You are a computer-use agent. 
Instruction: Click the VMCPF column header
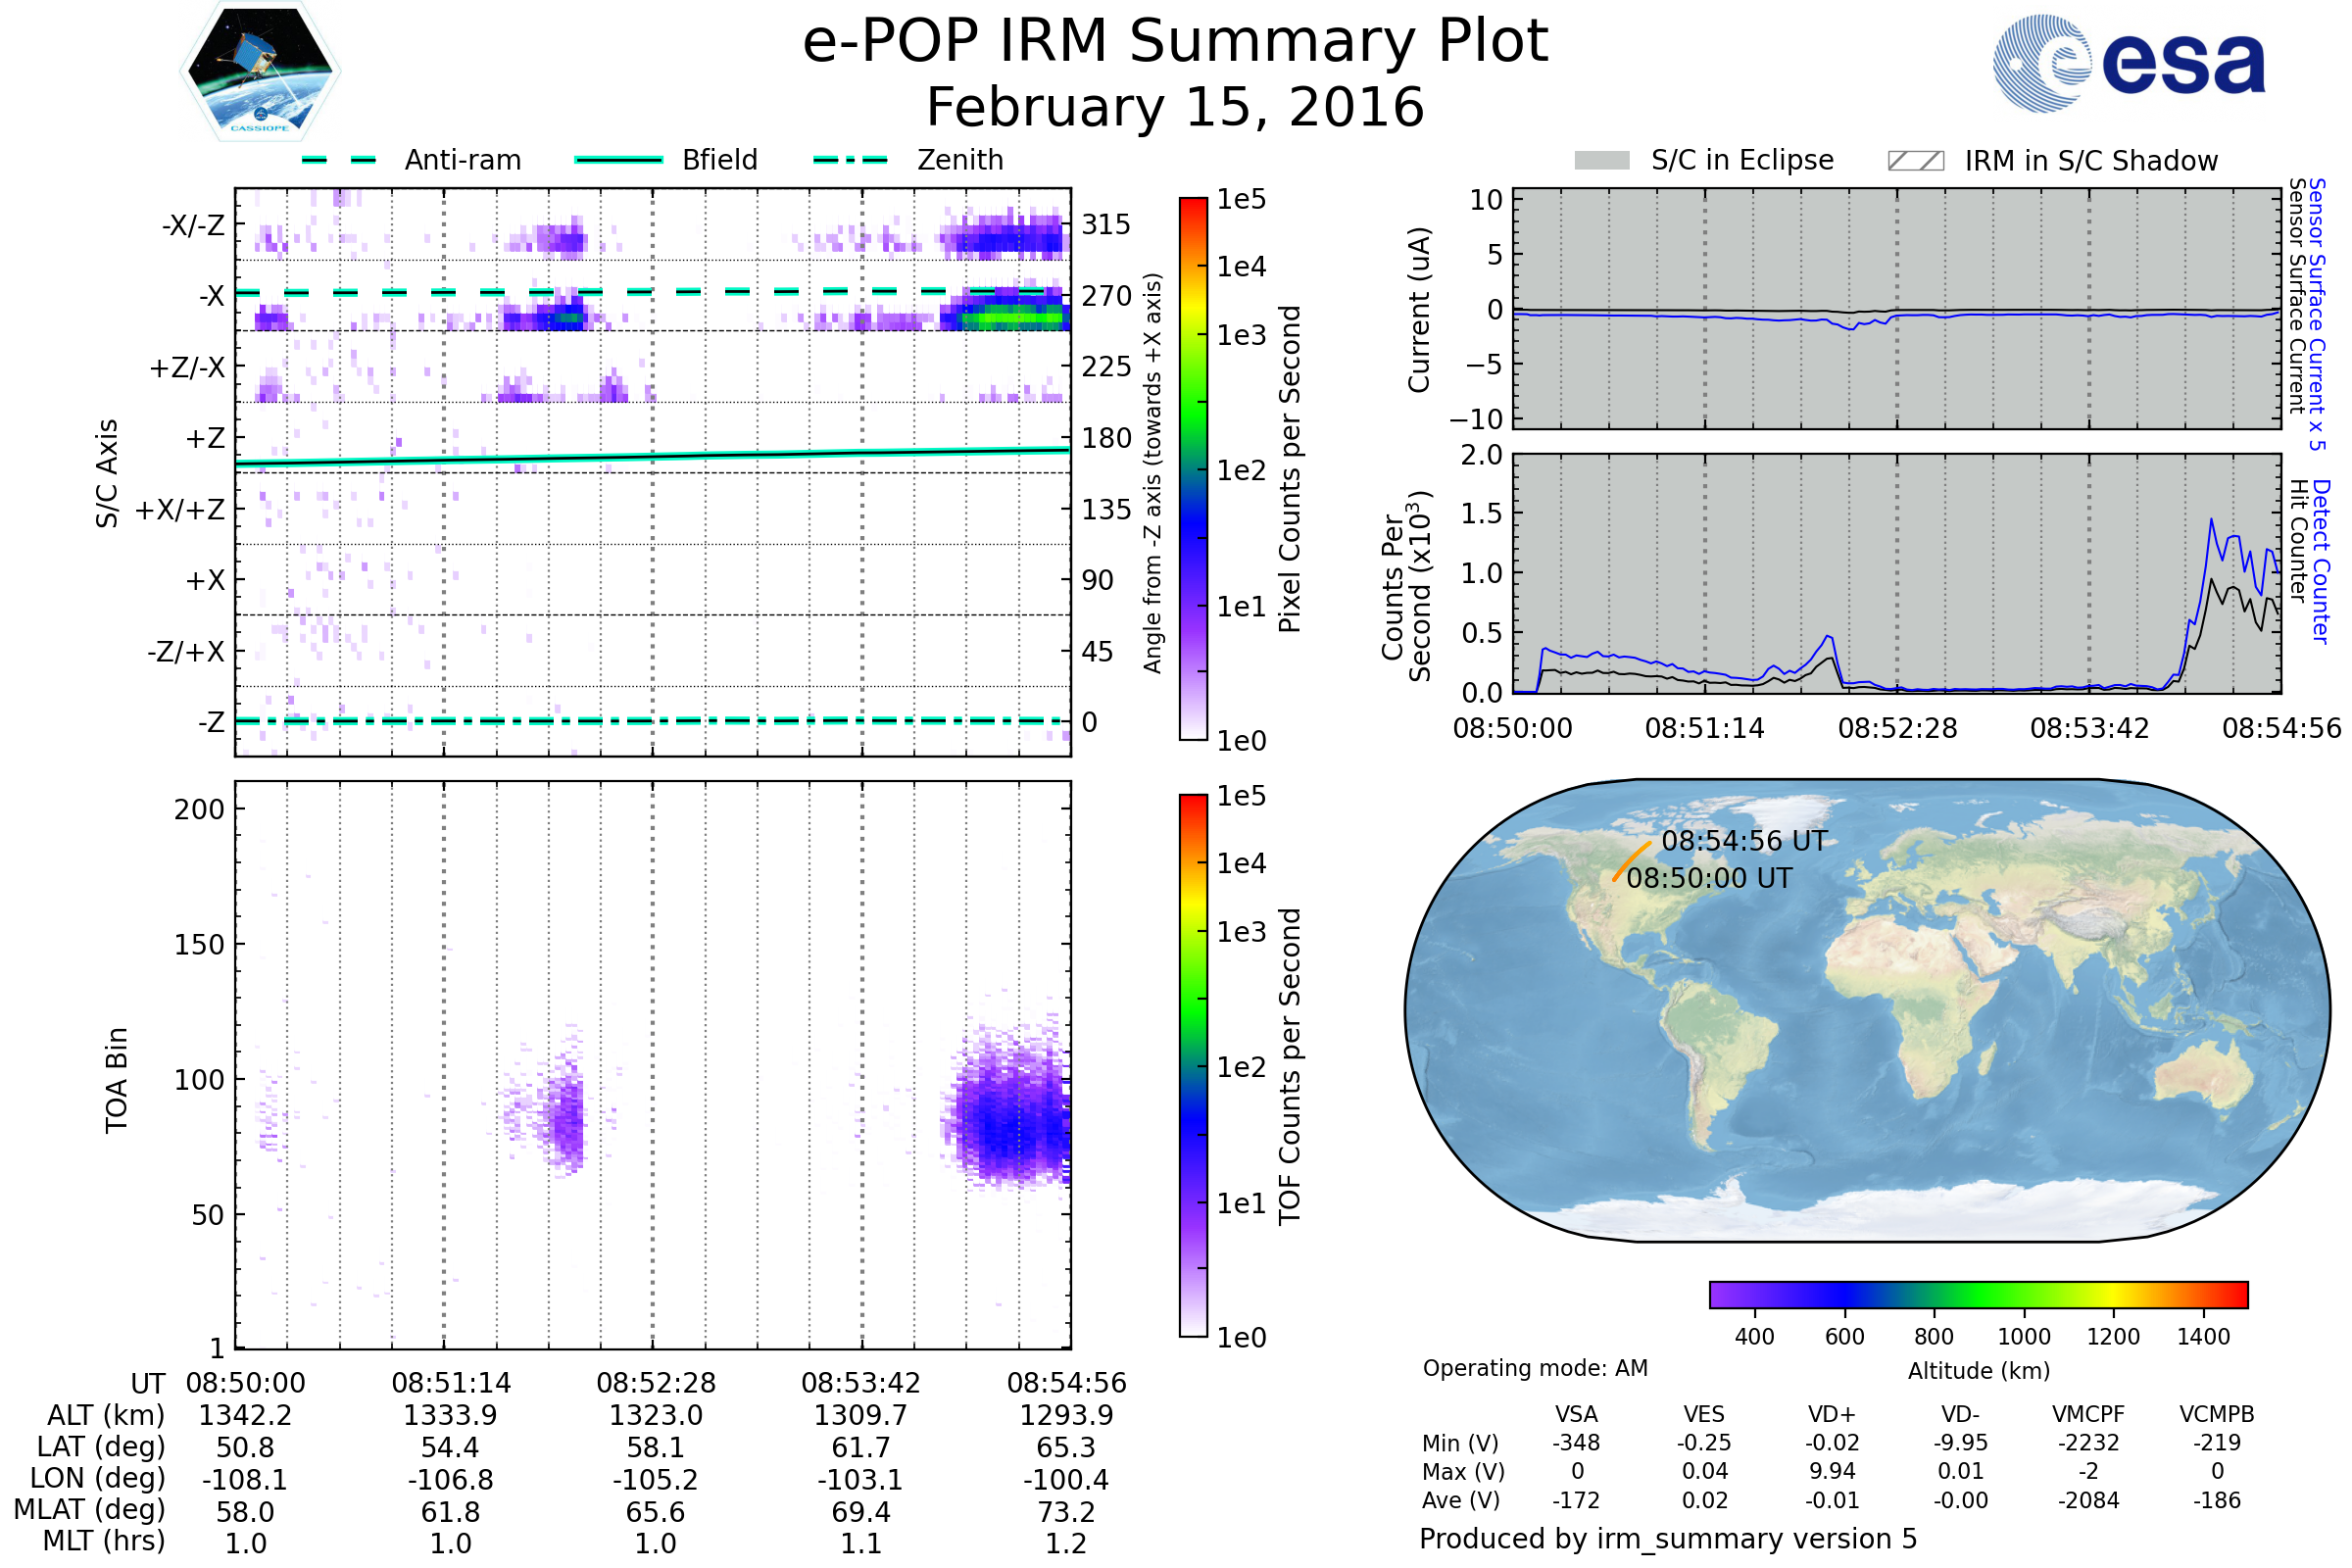click(x=2088, y=1415)
